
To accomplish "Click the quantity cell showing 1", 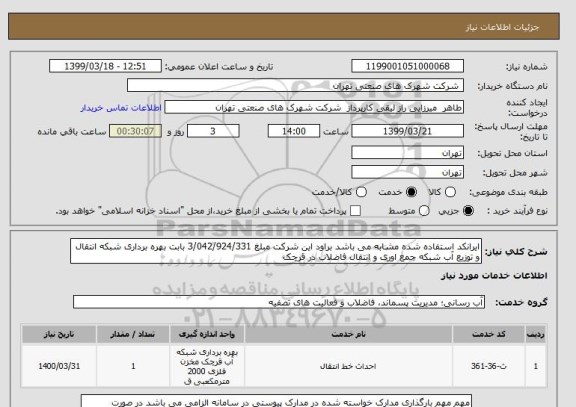I will 133,366.
